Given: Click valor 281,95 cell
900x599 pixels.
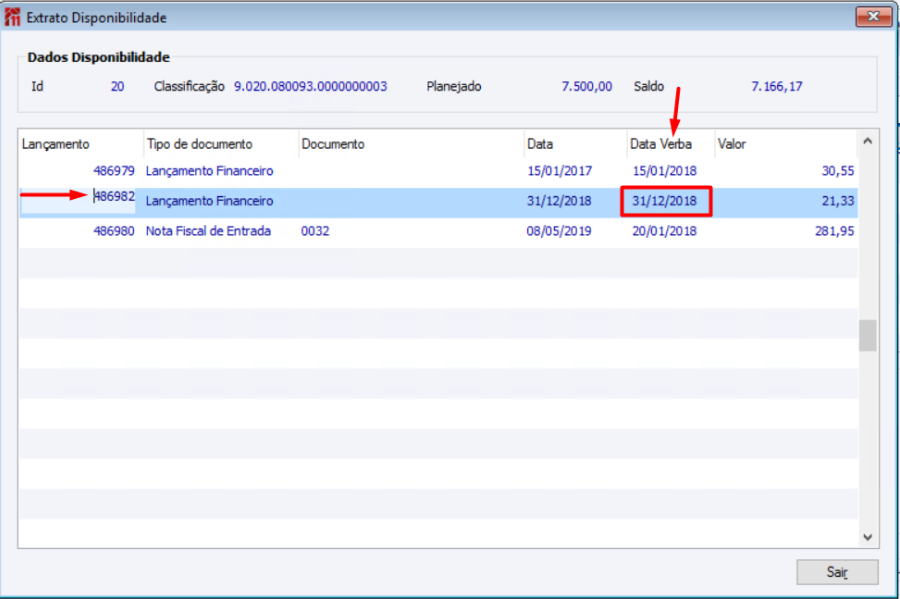Looking at the screenshot, I should [835, 231].
